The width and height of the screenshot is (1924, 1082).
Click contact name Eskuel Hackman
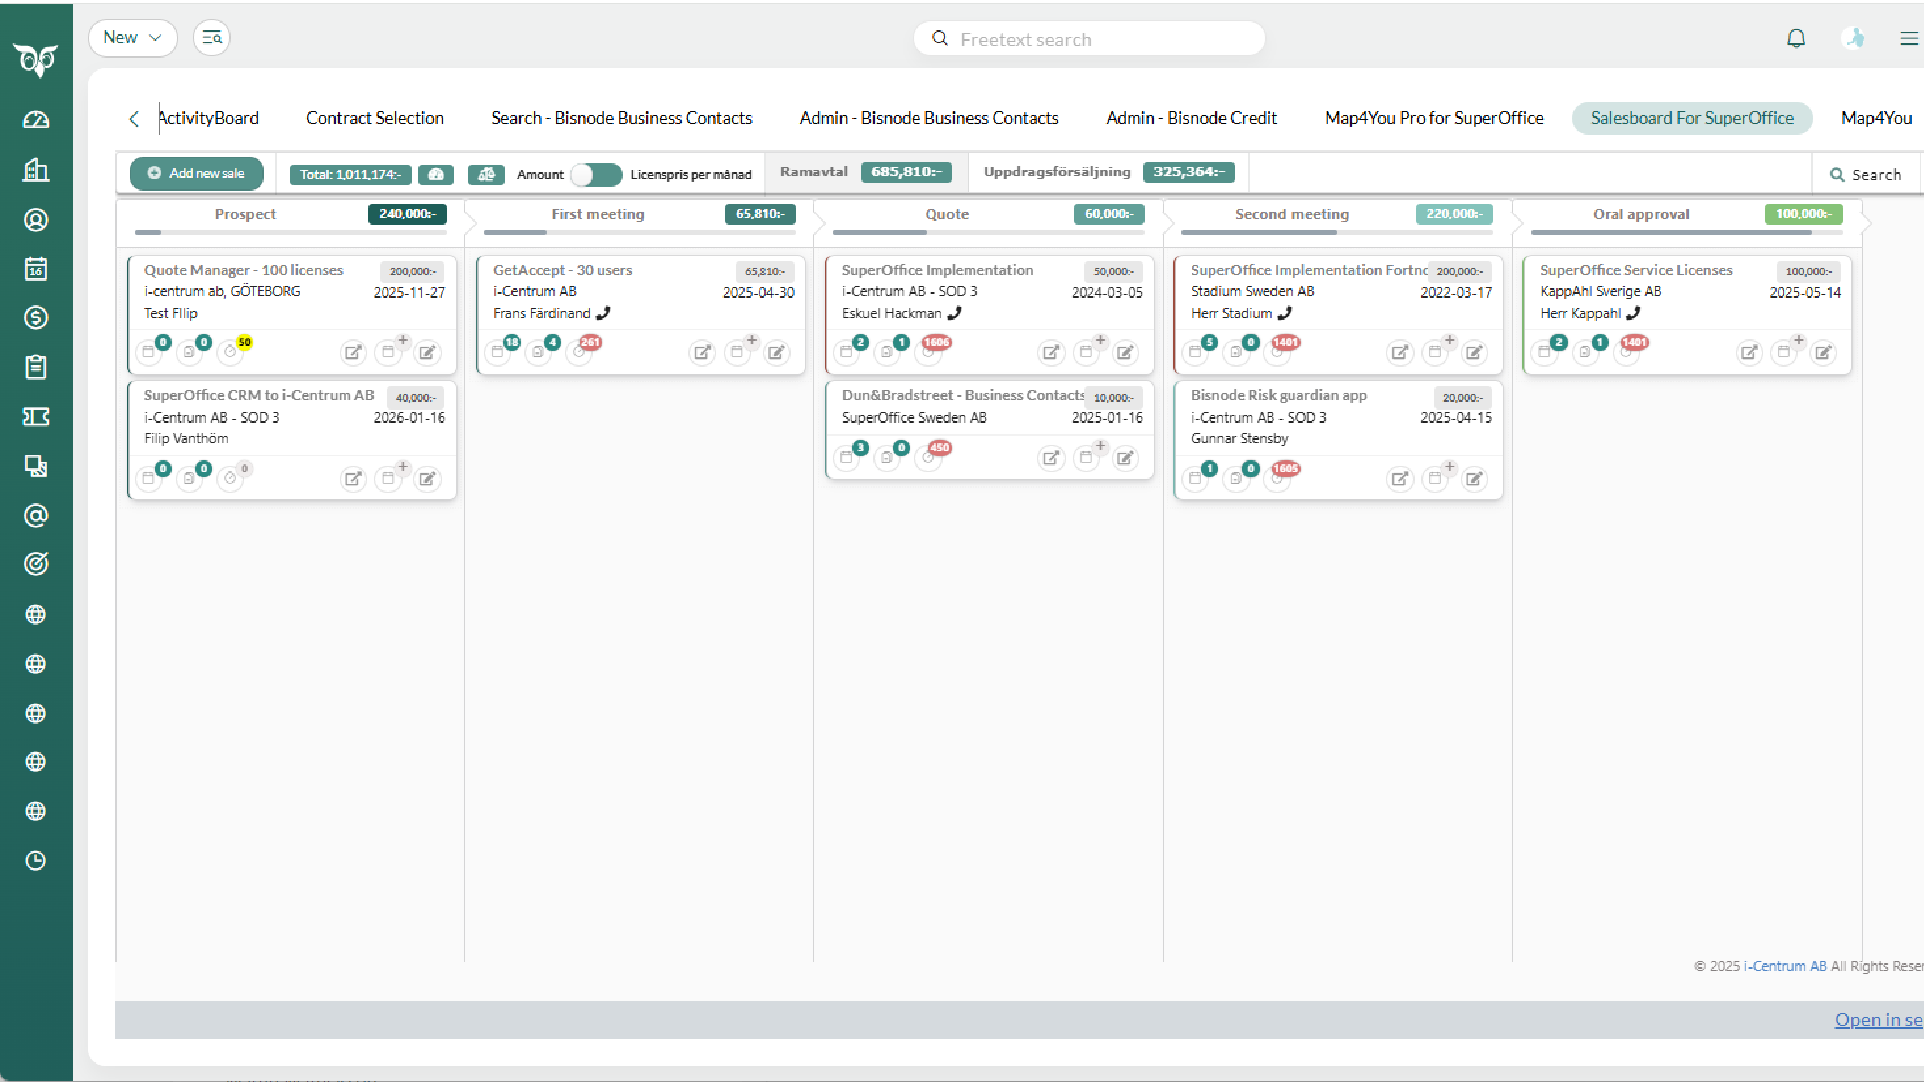click(891, 313)
